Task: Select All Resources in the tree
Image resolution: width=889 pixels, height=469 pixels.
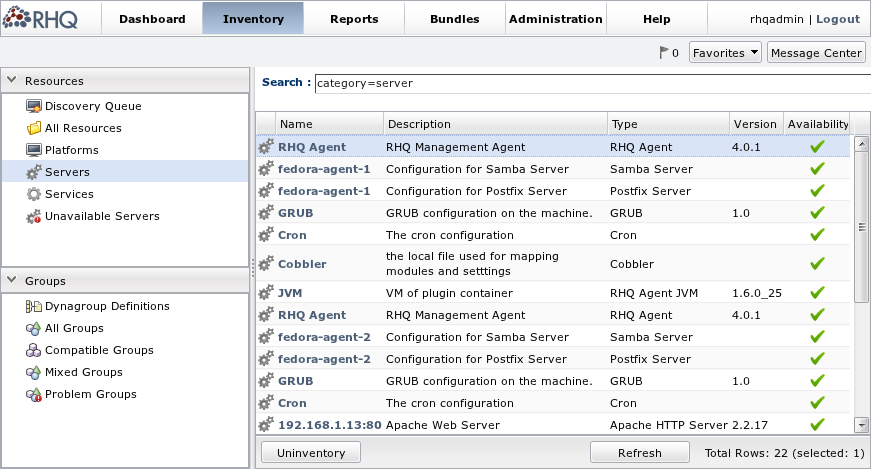Action: [x=83, y=128]
